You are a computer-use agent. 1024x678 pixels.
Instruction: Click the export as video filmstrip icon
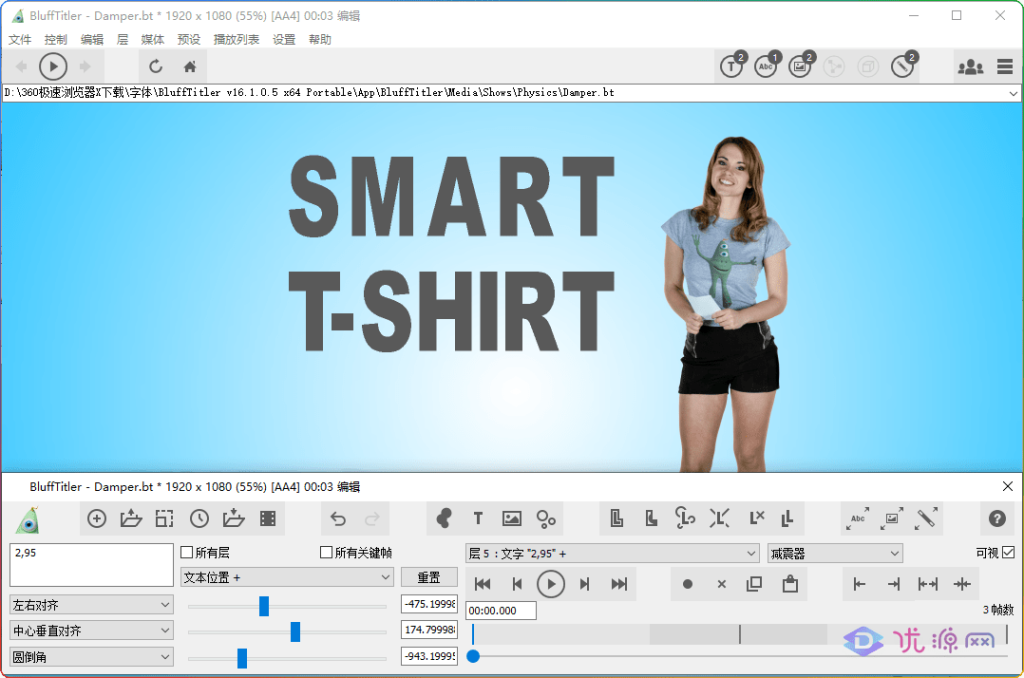tap(268, 519)
